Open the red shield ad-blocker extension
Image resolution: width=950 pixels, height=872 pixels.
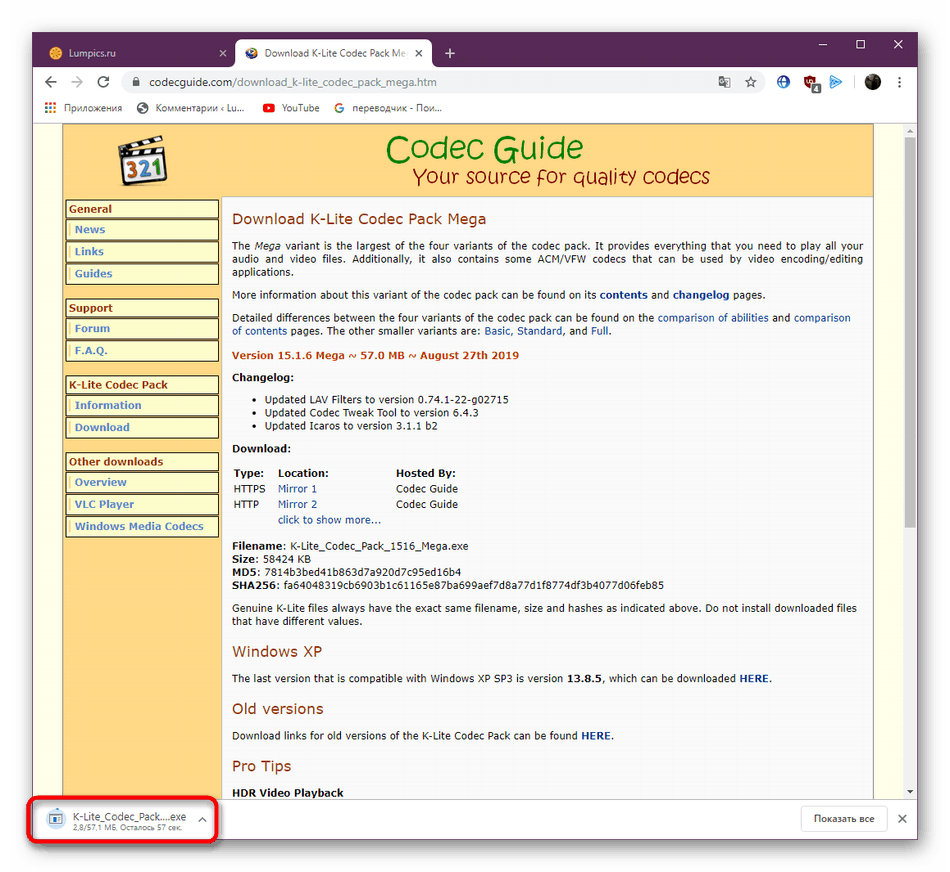click(811, 82)
